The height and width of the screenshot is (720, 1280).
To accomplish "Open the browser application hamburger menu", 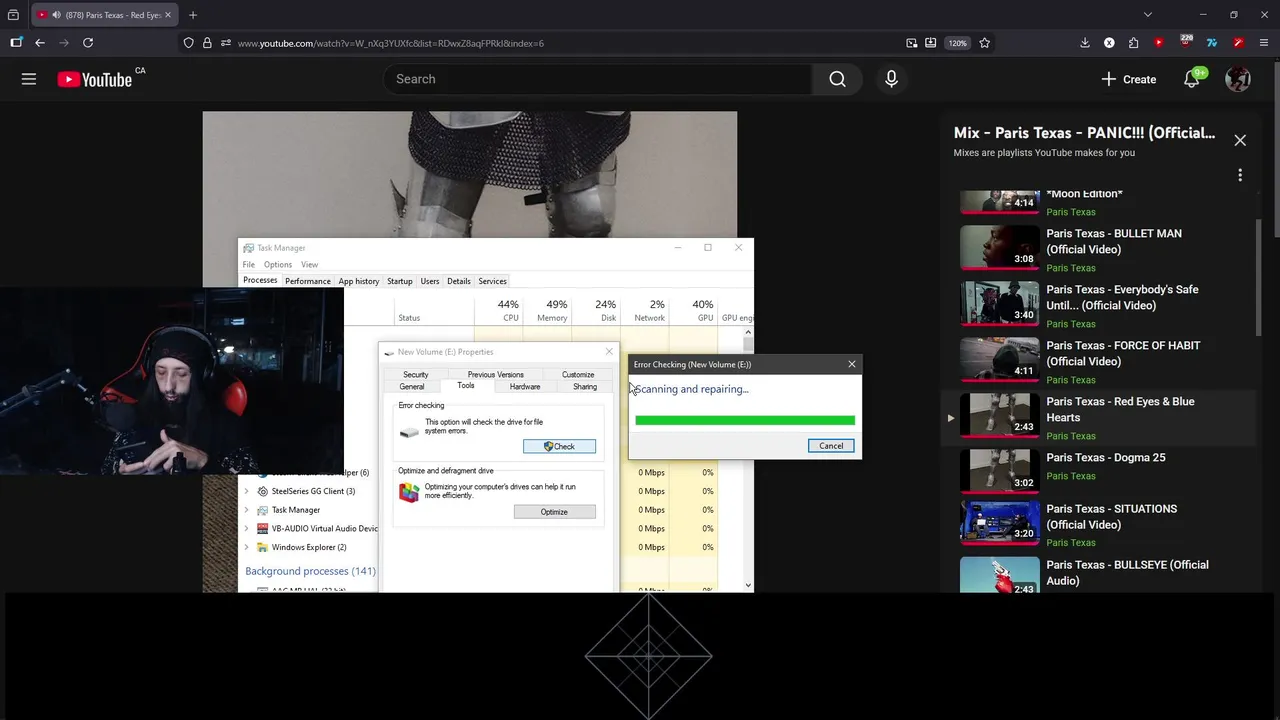I will (x=1264, y=43).
